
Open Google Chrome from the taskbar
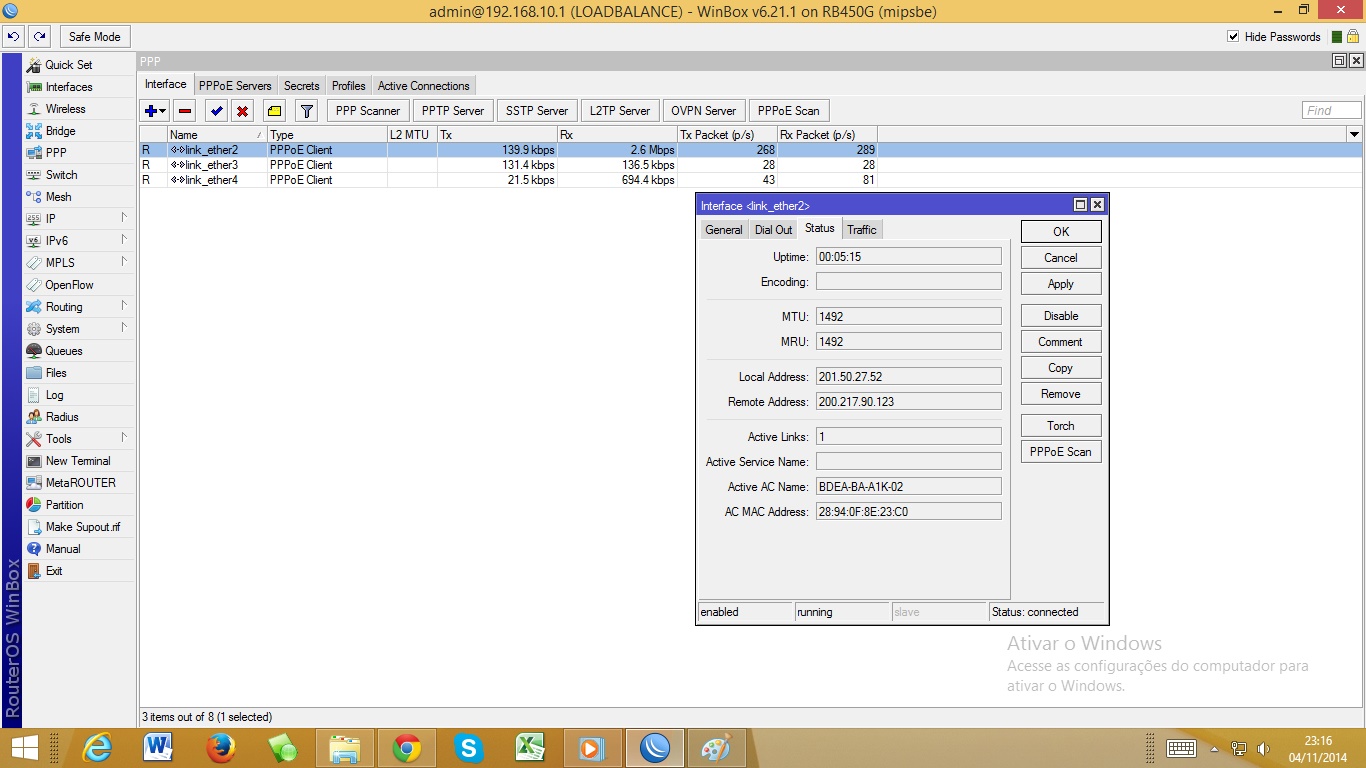[x=406, y=748]
